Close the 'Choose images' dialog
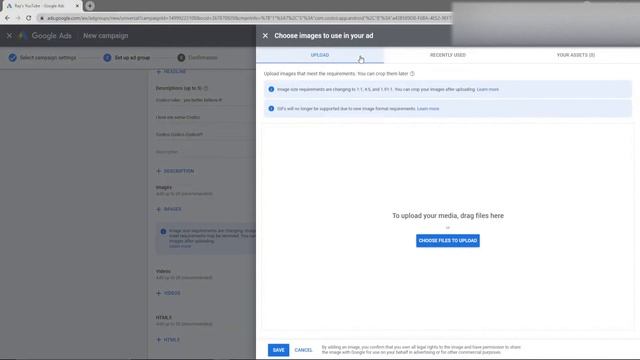This screenshot has width=640, height=360. [x=265, y=36]
